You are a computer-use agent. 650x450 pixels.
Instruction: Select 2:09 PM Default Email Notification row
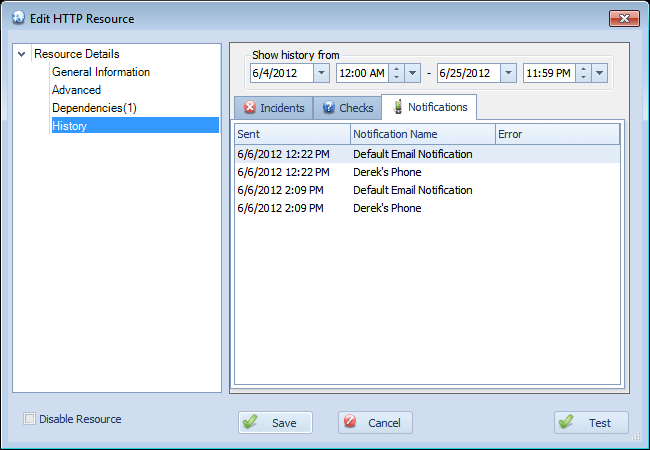click(427, 190)
